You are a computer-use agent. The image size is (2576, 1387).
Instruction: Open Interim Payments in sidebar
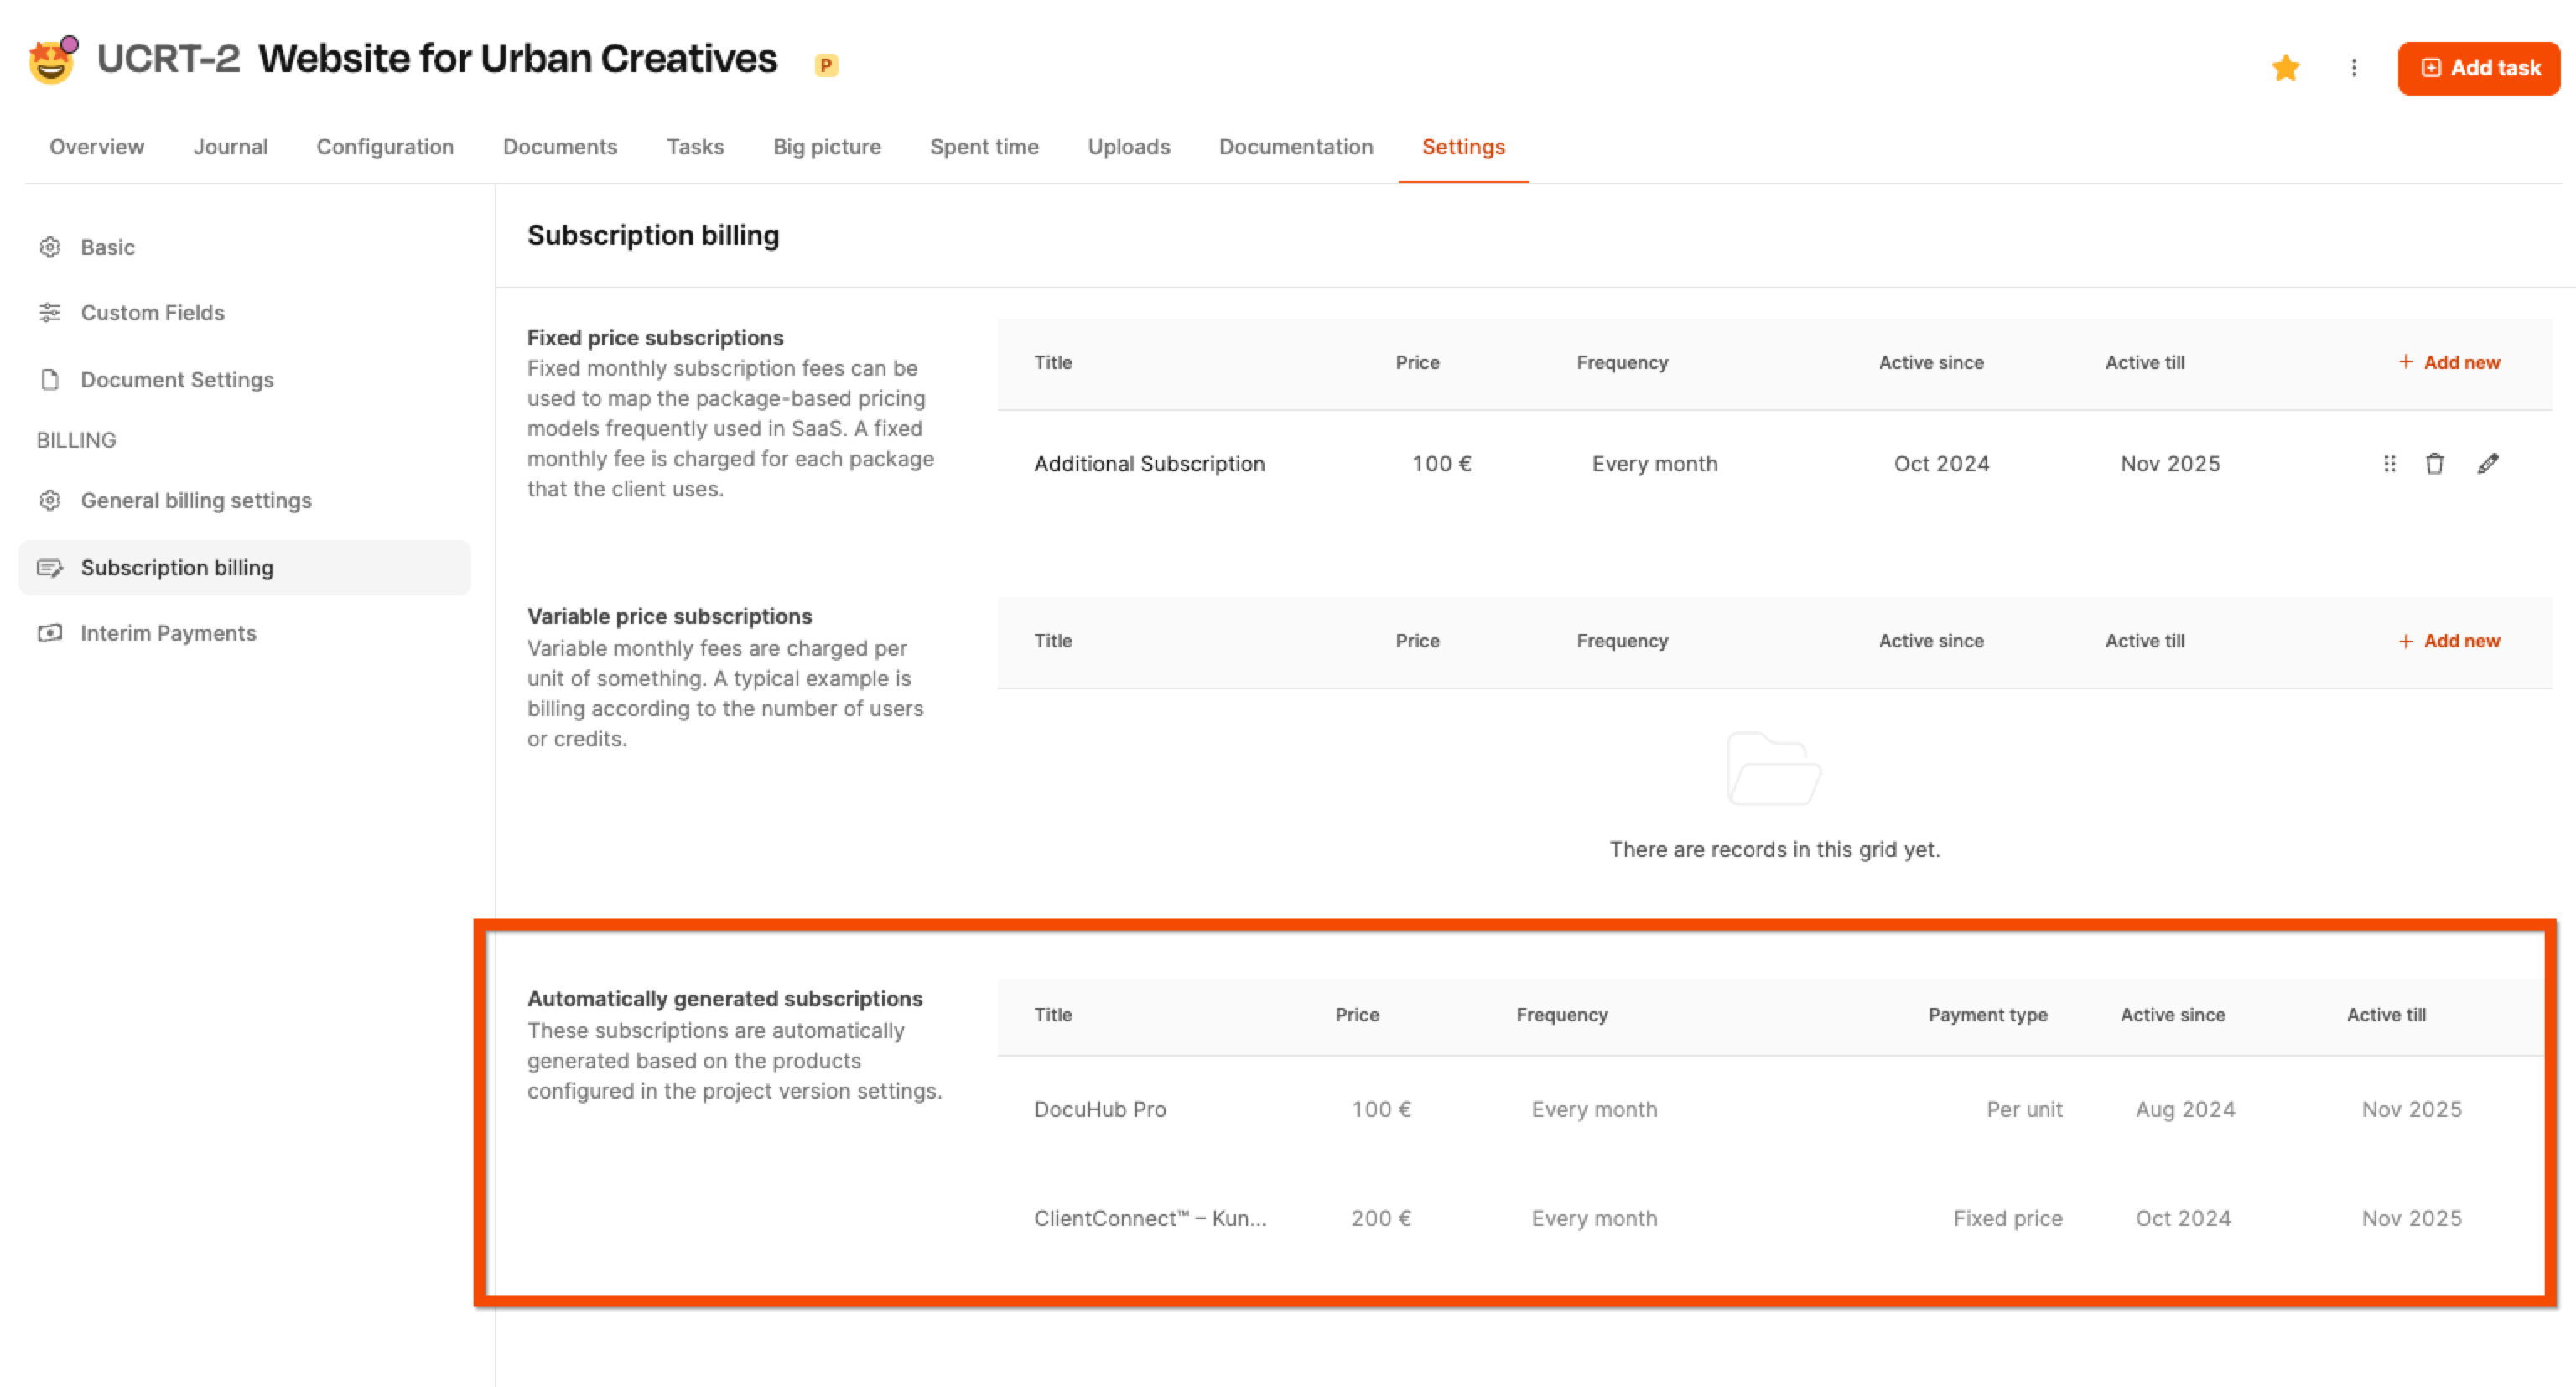168,633
